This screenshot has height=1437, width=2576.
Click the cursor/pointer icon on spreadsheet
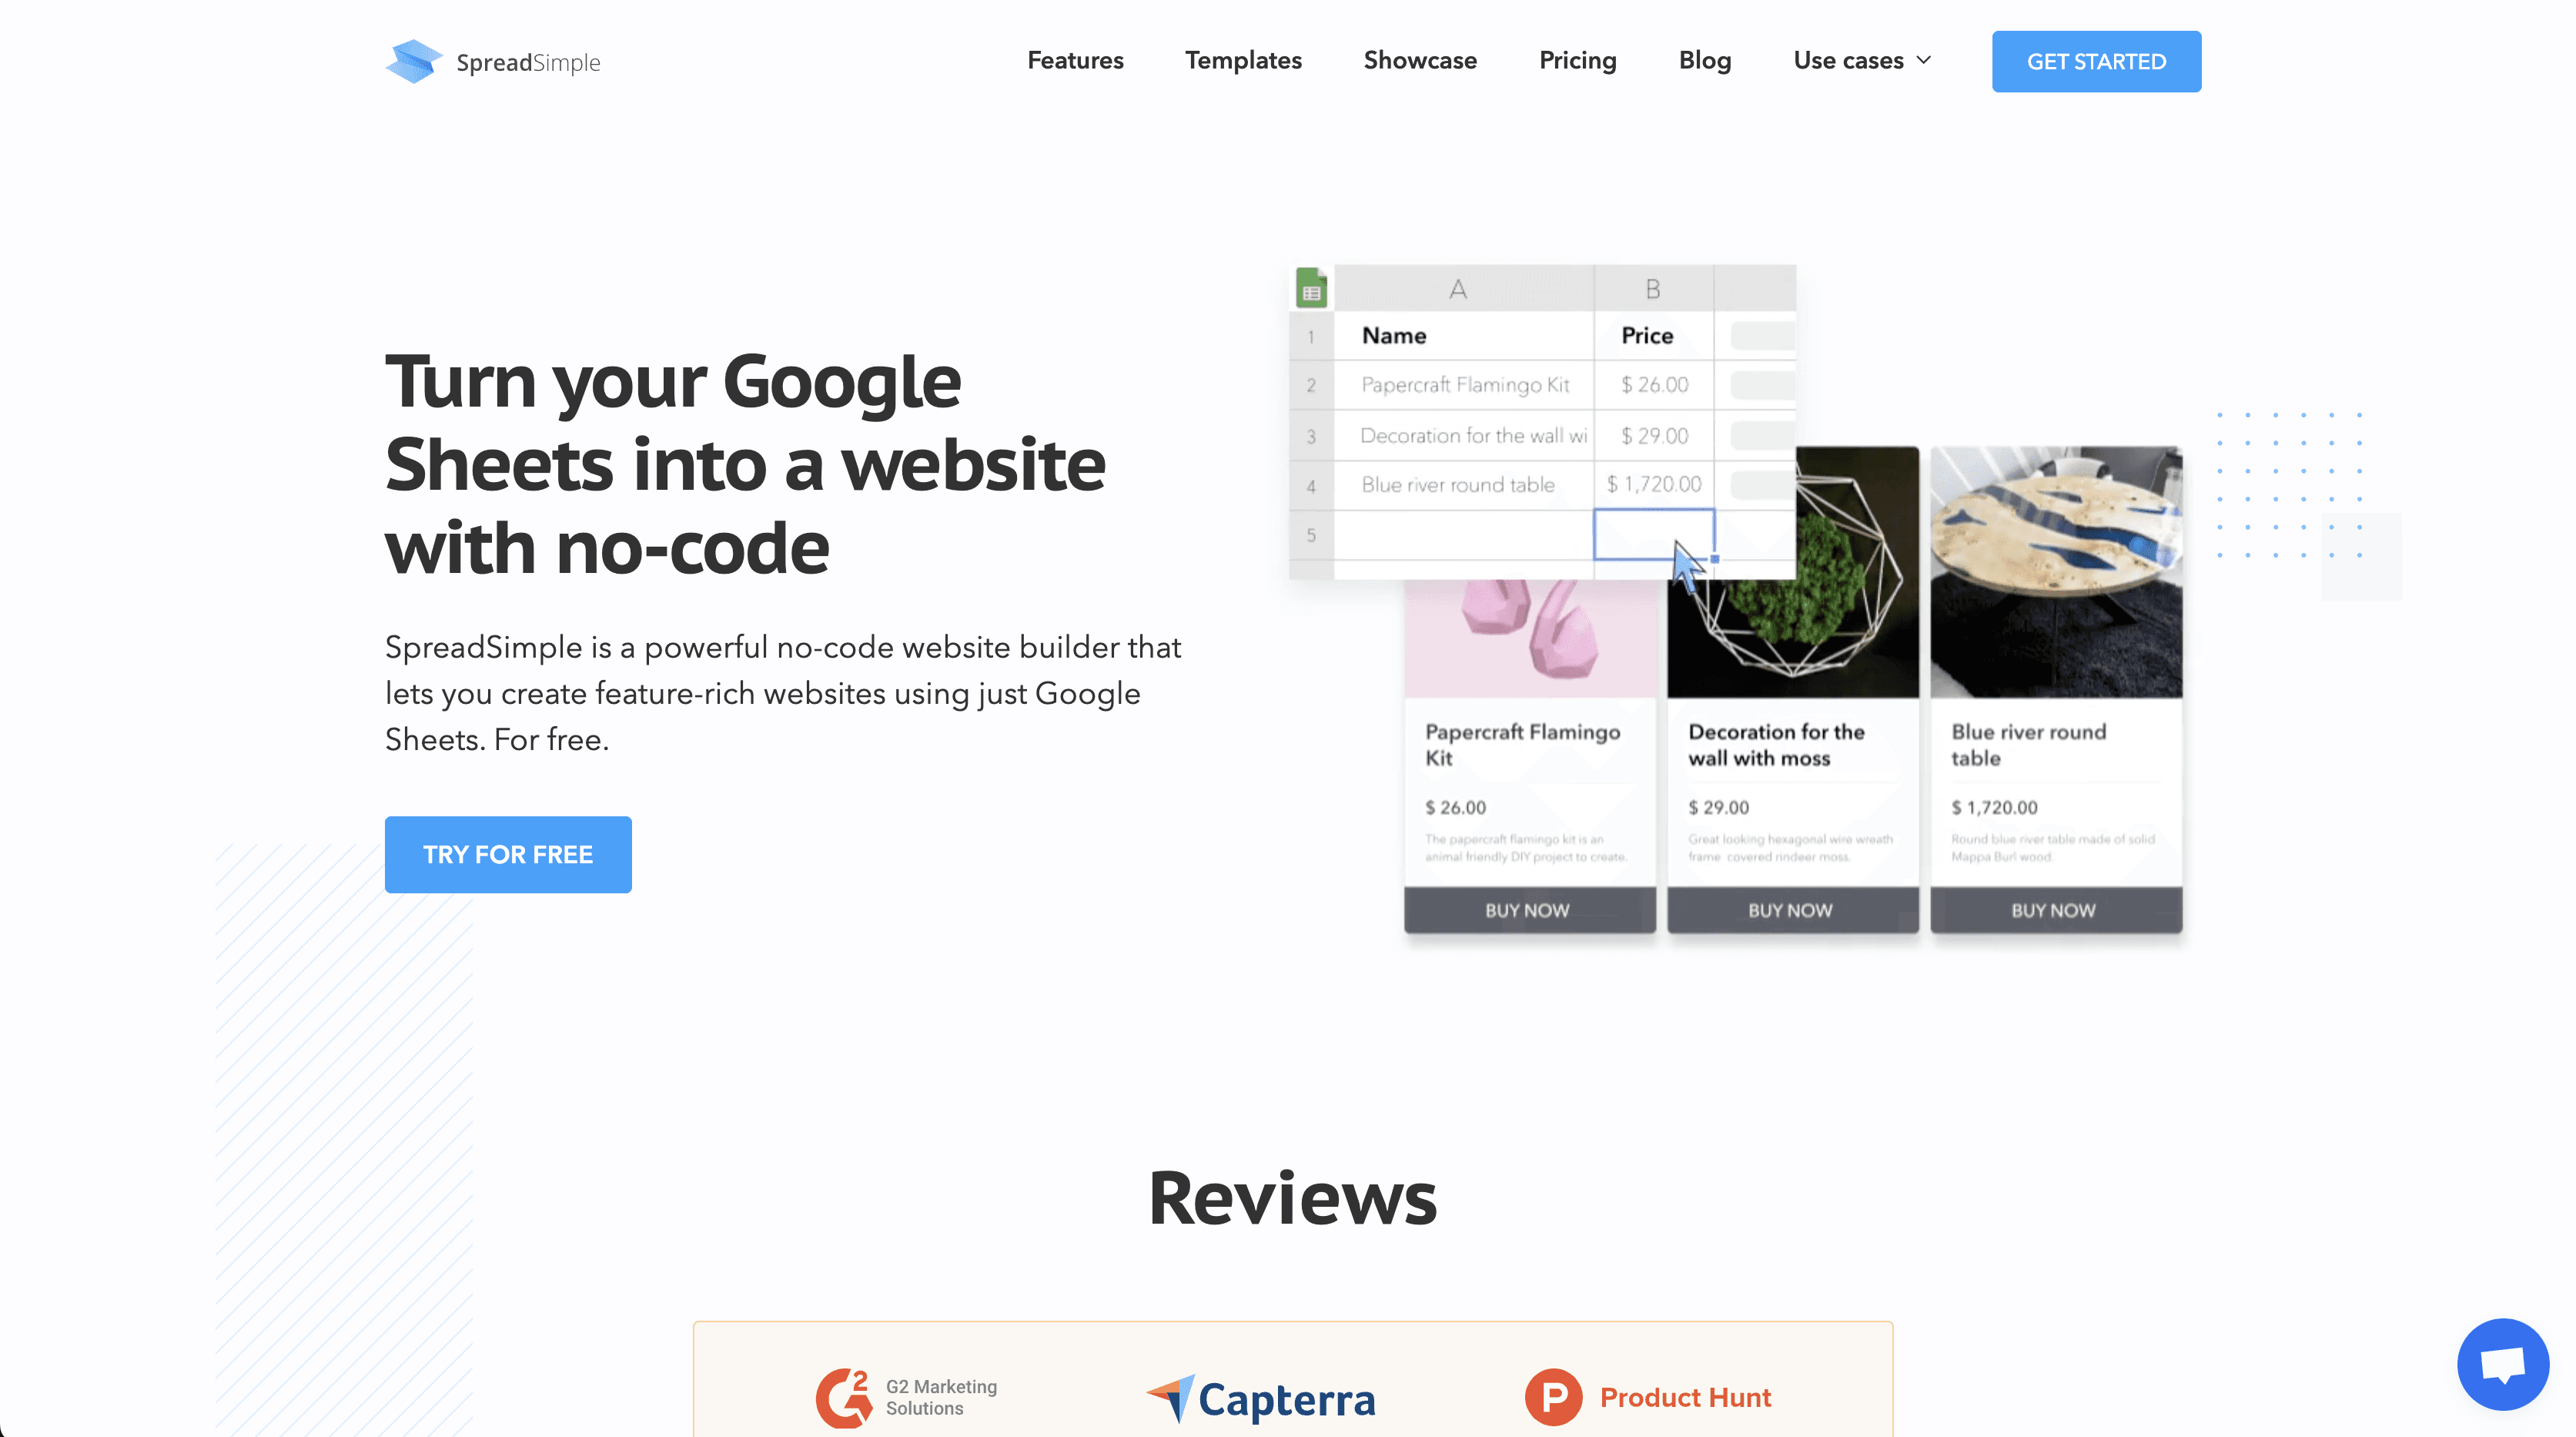(1686, 559)
